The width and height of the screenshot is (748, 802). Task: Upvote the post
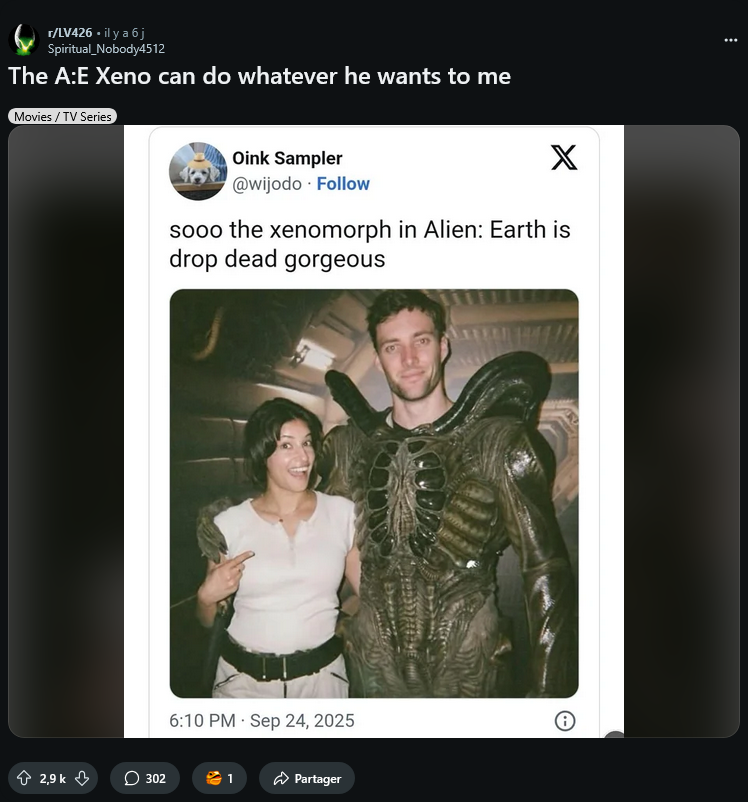25,778
